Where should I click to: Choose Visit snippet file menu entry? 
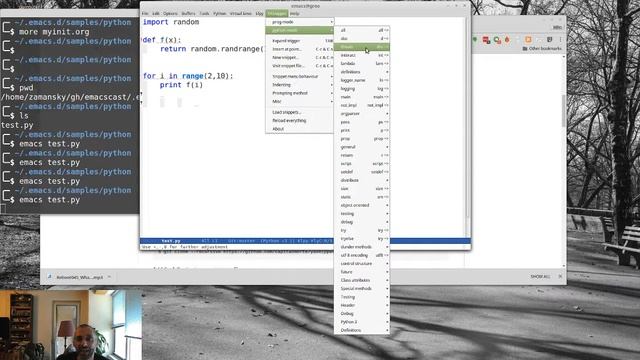pyautogui.click(x=300, y=66)
